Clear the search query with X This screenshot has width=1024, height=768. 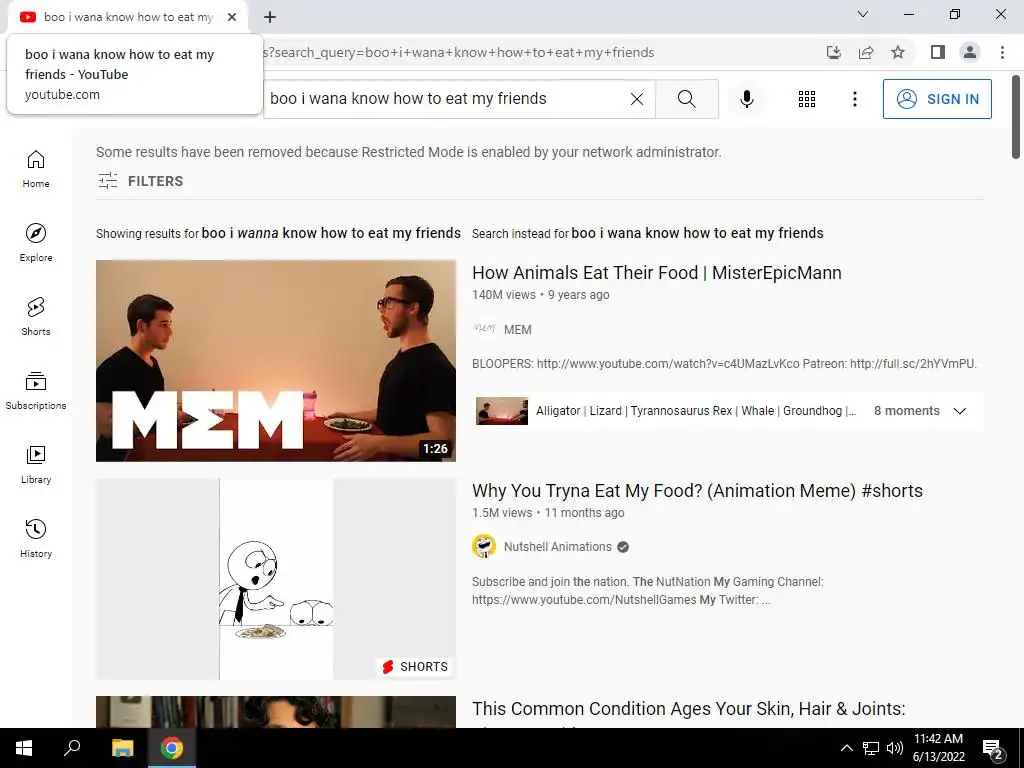637,99
